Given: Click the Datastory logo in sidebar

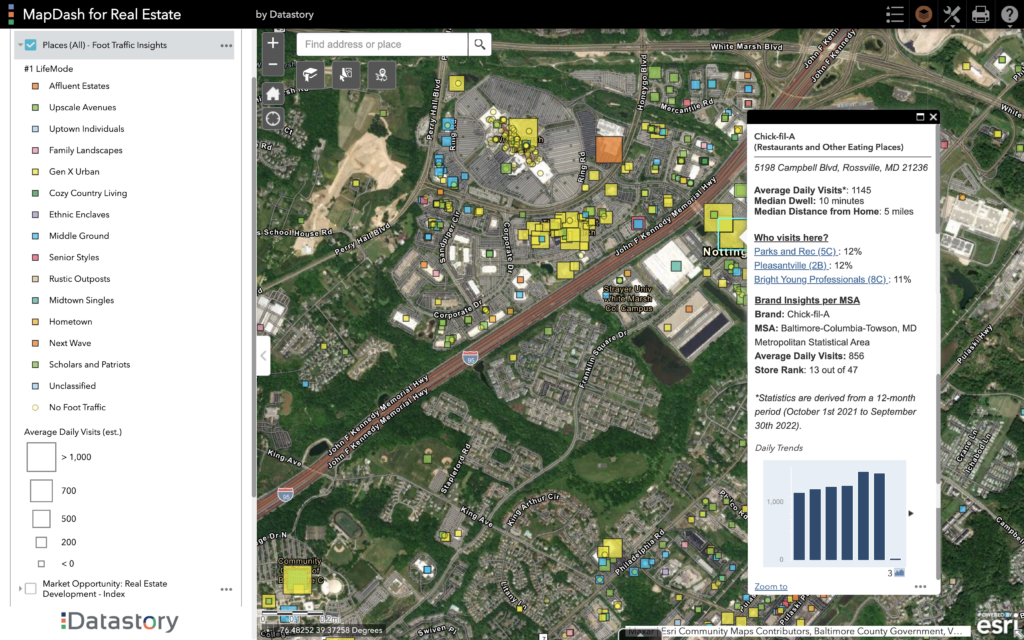Looking at the screenshot, I should click(x=120, y=621).
